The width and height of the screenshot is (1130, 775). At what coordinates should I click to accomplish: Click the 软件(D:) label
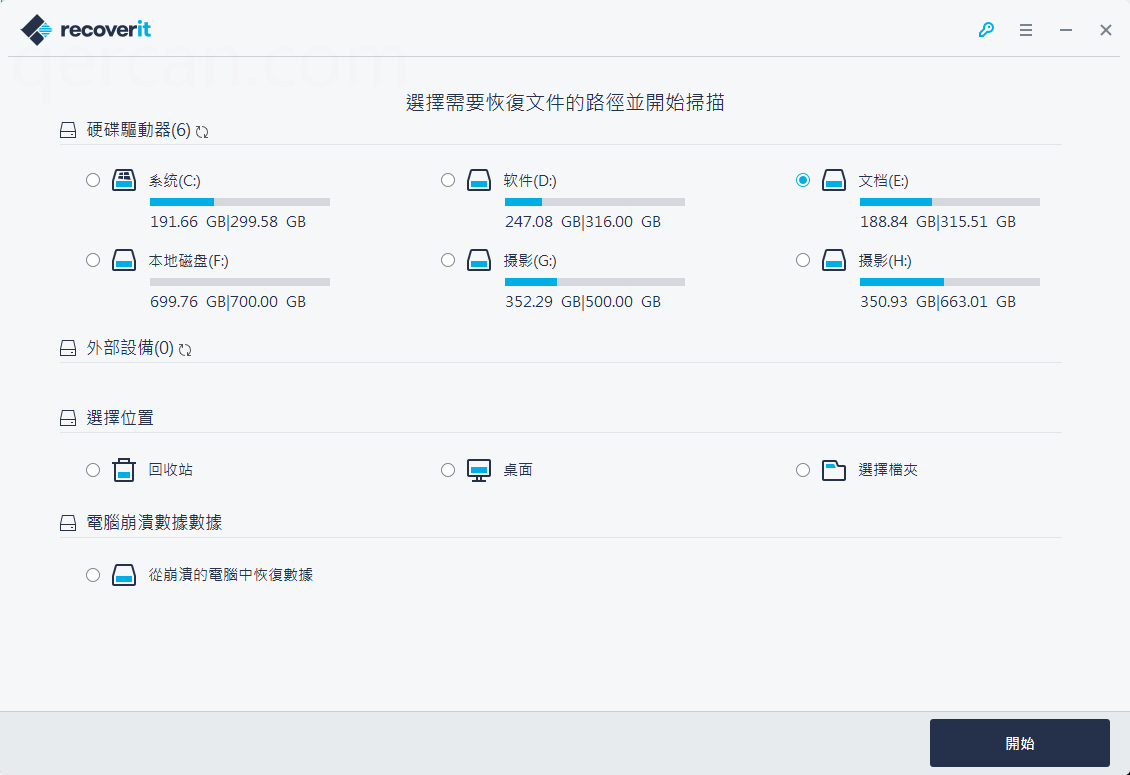(530, 181)
